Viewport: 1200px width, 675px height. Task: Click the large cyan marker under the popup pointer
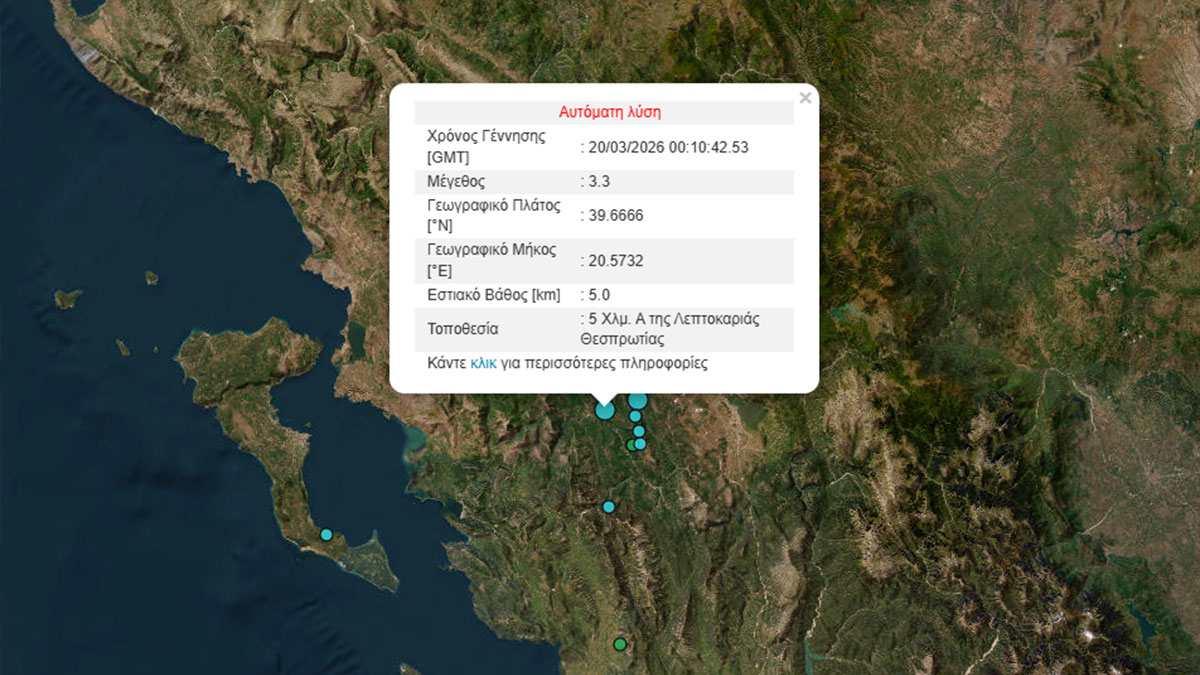coord(605,409)
